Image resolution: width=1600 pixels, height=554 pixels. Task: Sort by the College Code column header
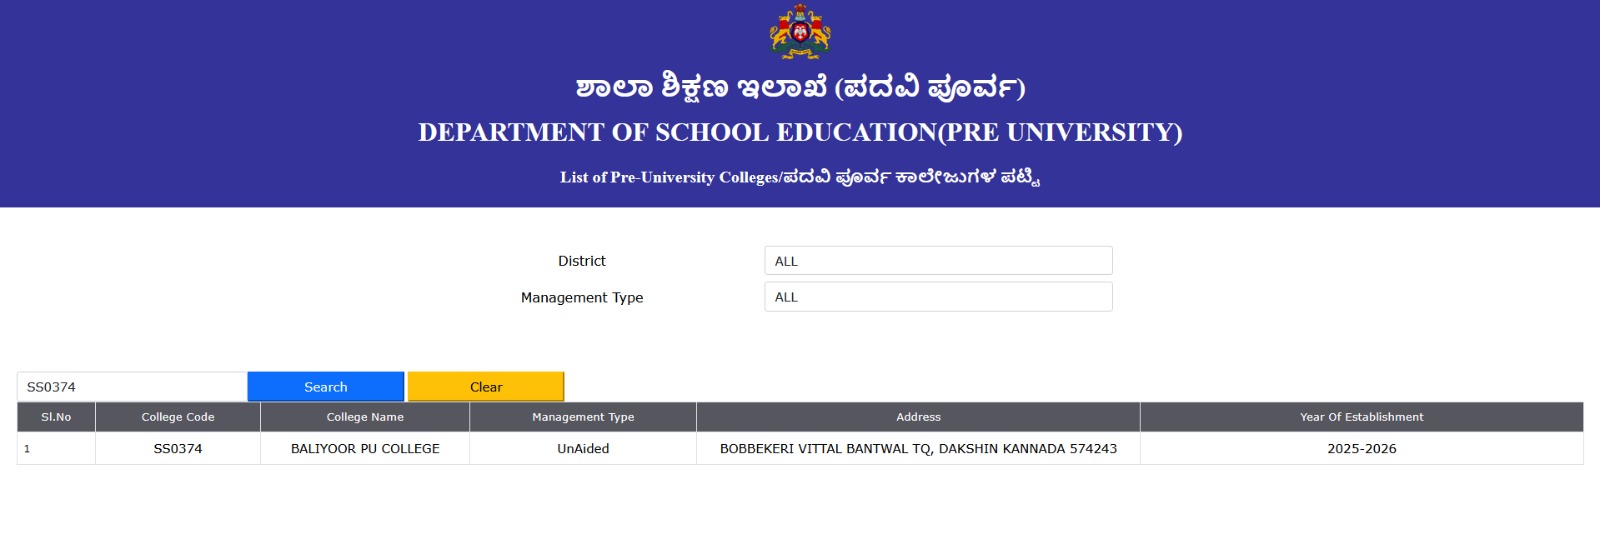178,417
